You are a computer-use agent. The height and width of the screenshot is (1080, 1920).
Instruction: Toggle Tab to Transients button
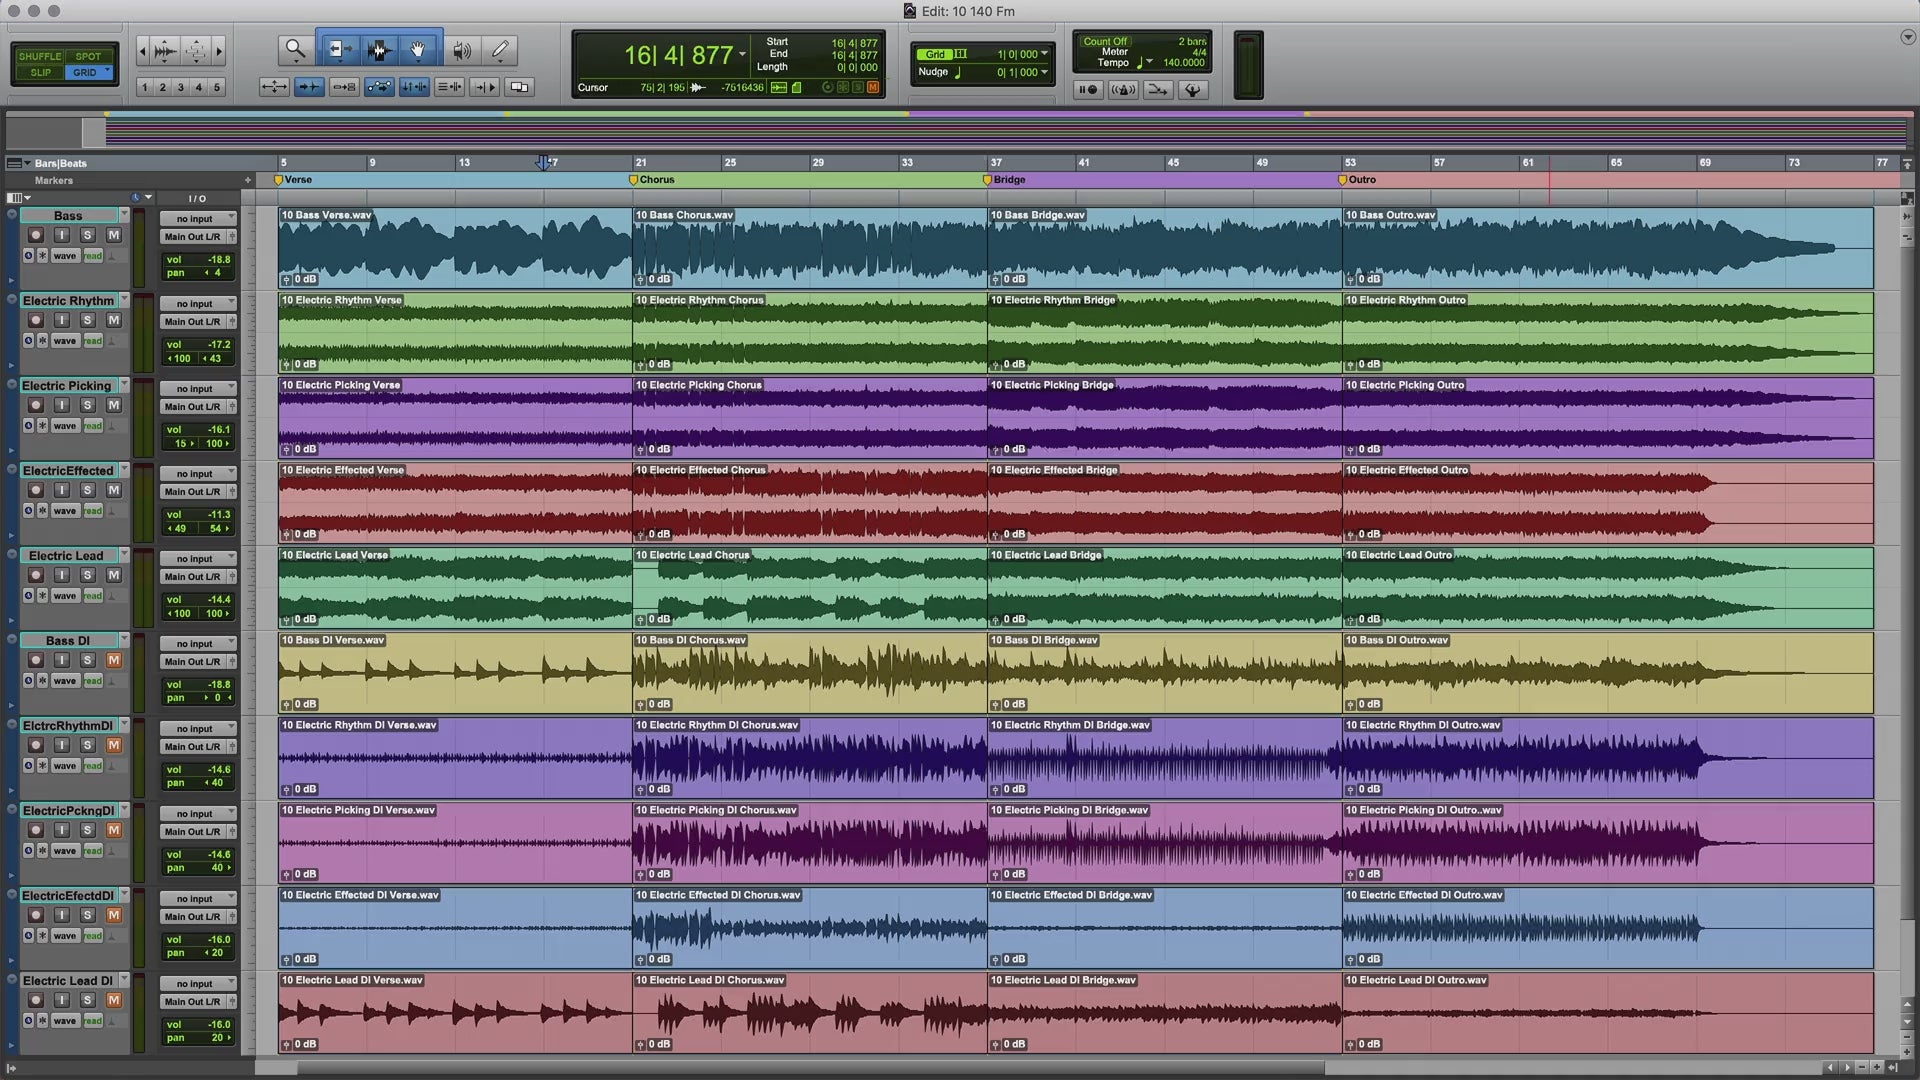(x=309, y=87)
